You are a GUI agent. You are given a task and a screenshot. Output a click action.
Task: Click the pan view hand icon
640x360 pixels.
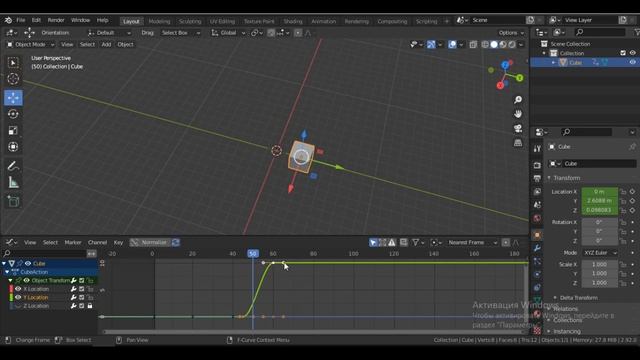[x=518, y=114]
